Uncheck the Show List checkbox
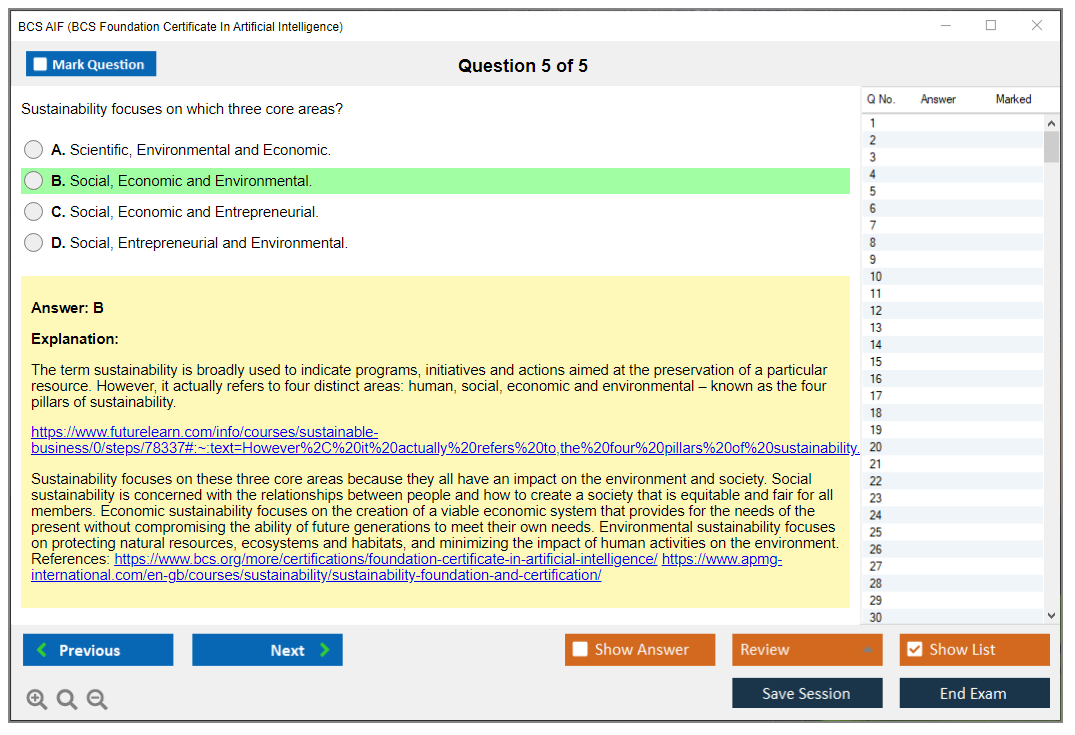The image size is (1075, 735). (x=914, y=650)
